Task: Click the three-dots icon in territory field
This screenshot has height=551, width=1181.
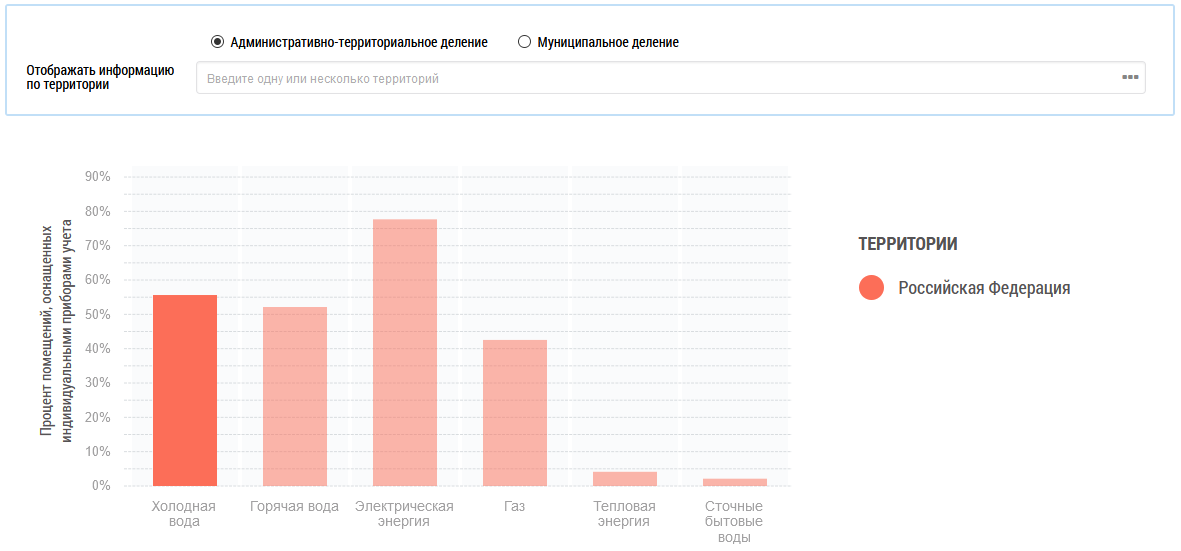Action: click(1130, 77)
